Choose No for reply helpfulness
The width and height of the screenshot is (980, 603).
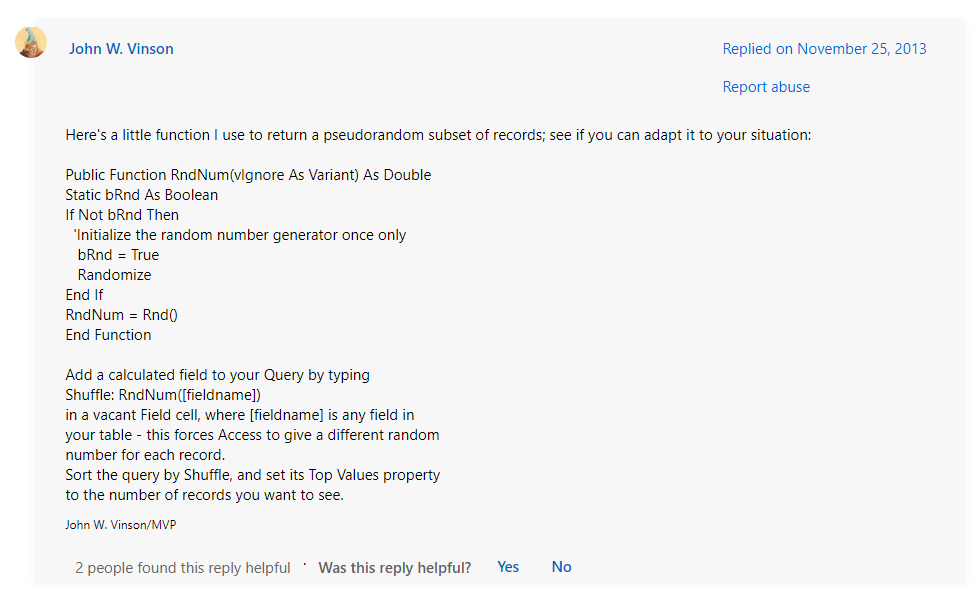[x=561, y=567]
